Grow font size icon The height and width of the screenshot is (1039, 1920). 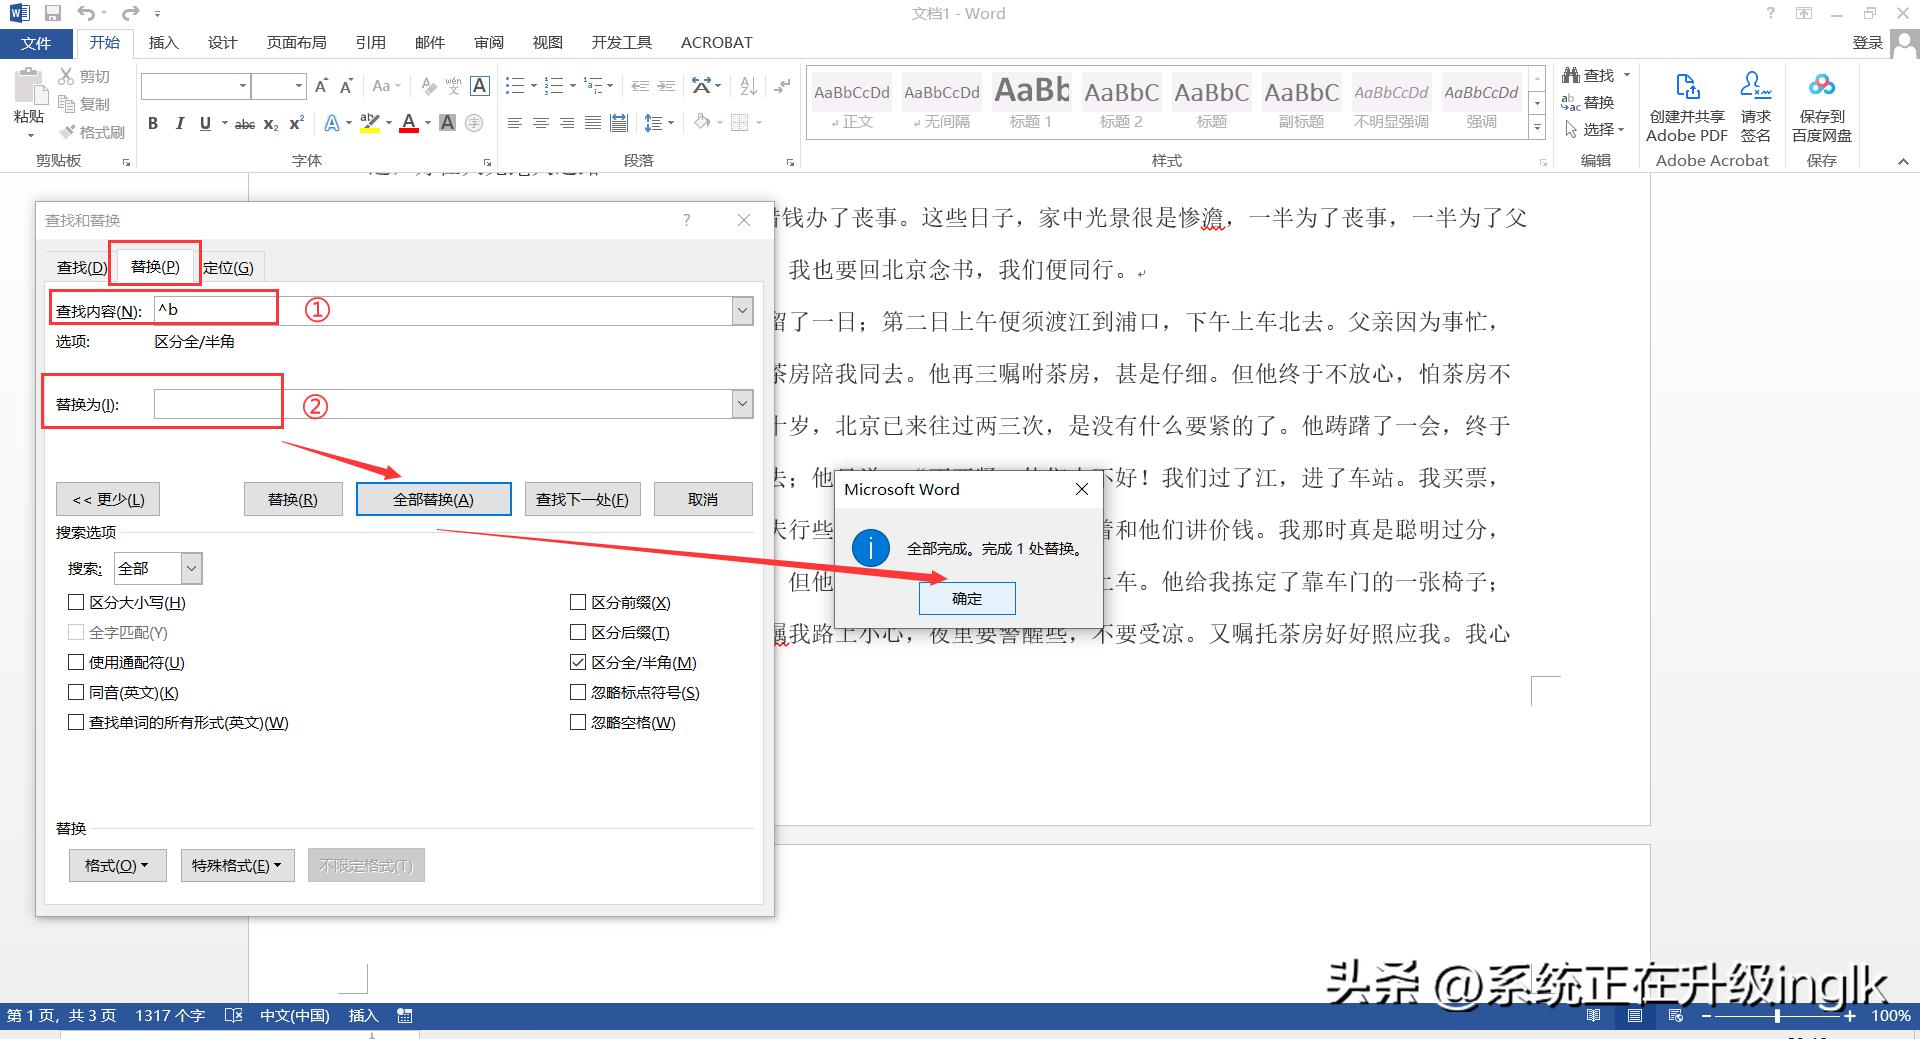321,86
